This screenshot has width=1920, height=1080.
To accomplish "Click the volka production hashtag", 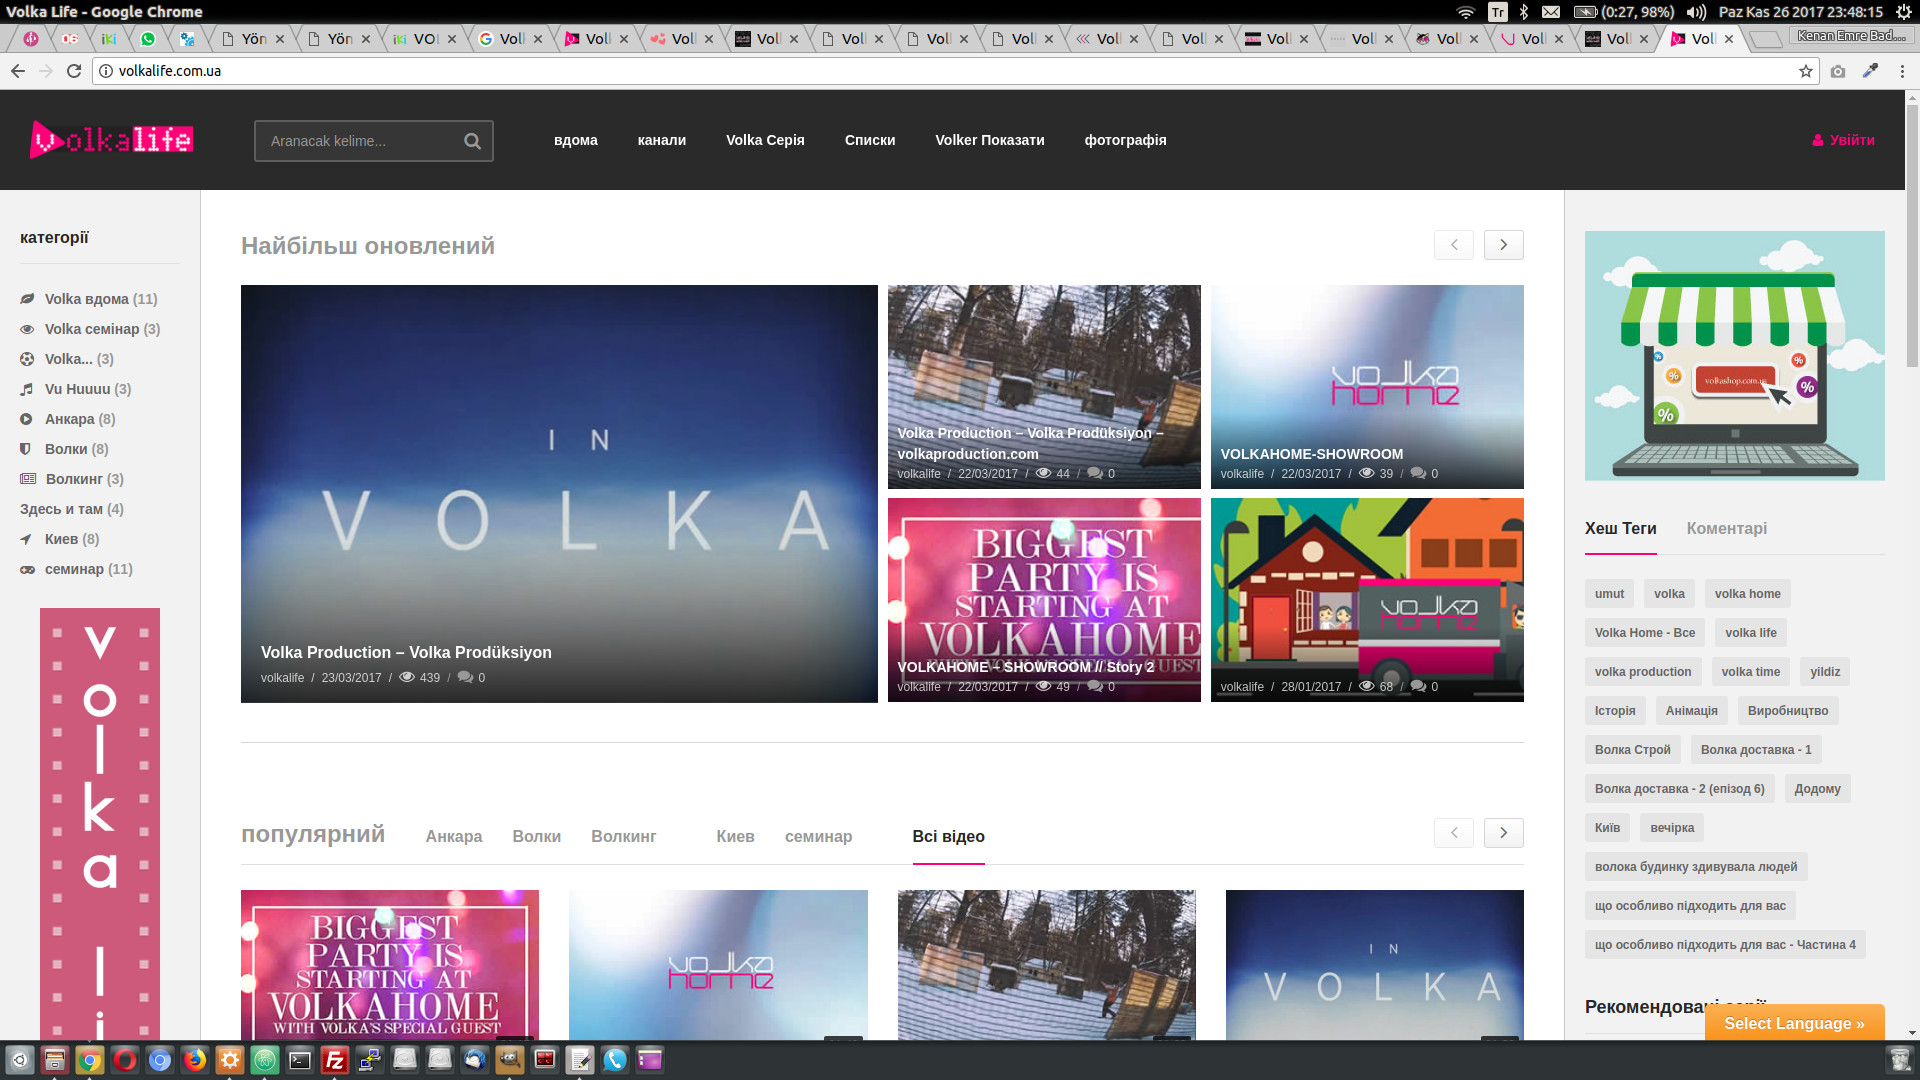I will (1643, 672).
